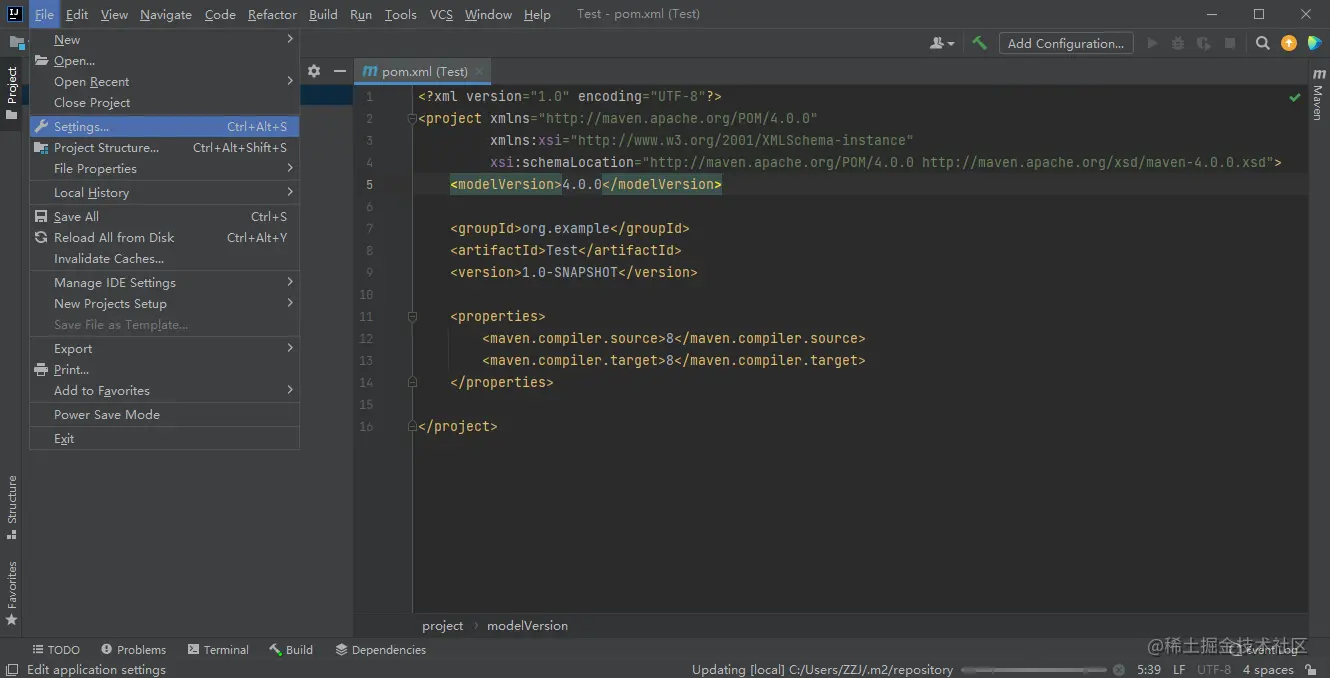Expand the Add to Favorites submenu
This screenshot has height=678, width=1330.
coord(165,391)
